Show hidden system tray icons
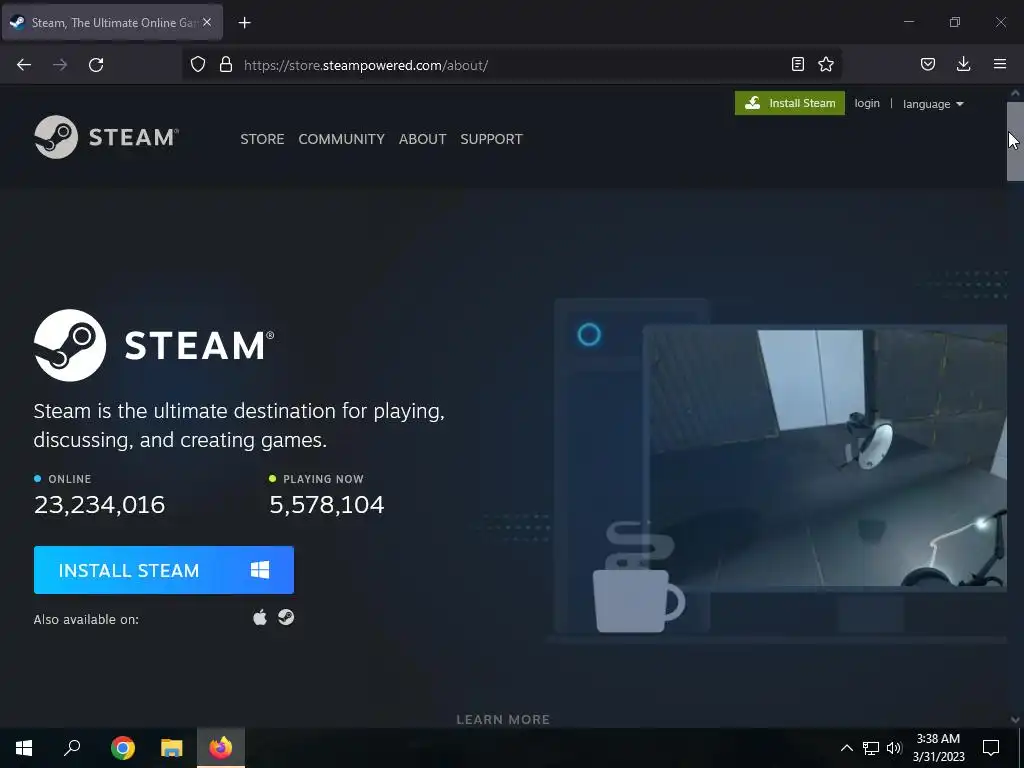The height and width of the screenshot is (768, 1024). pos(846,748)
